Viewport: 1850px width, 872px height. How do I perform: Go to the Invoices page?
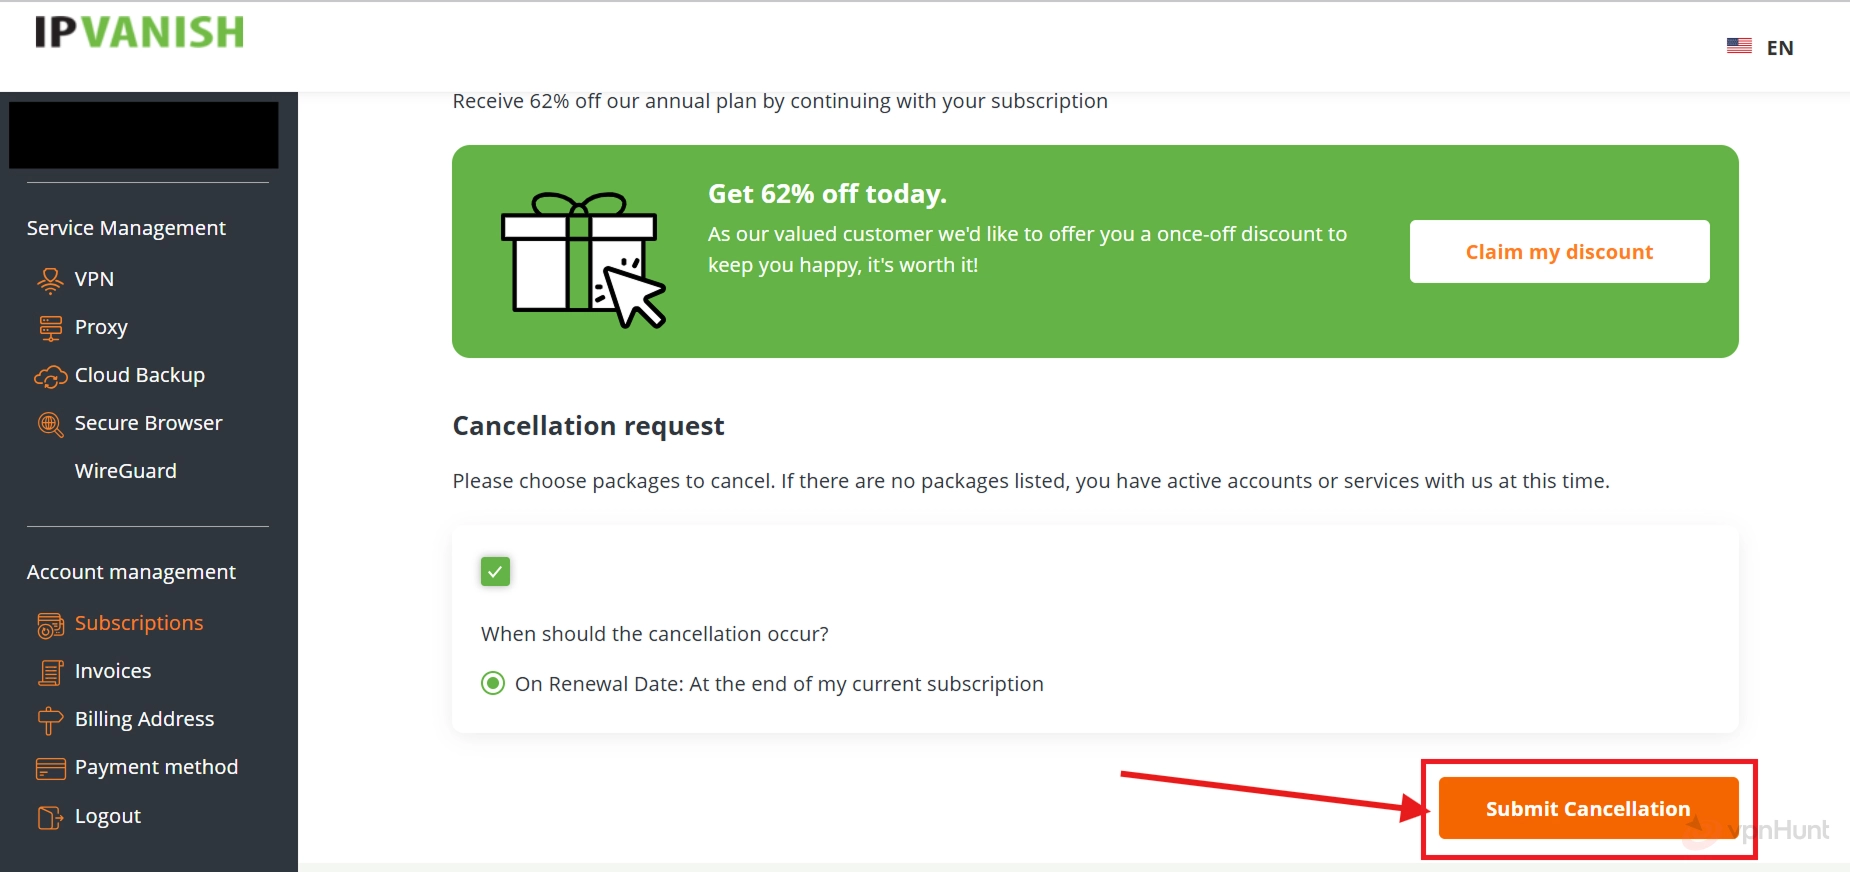tap(113, 671)
